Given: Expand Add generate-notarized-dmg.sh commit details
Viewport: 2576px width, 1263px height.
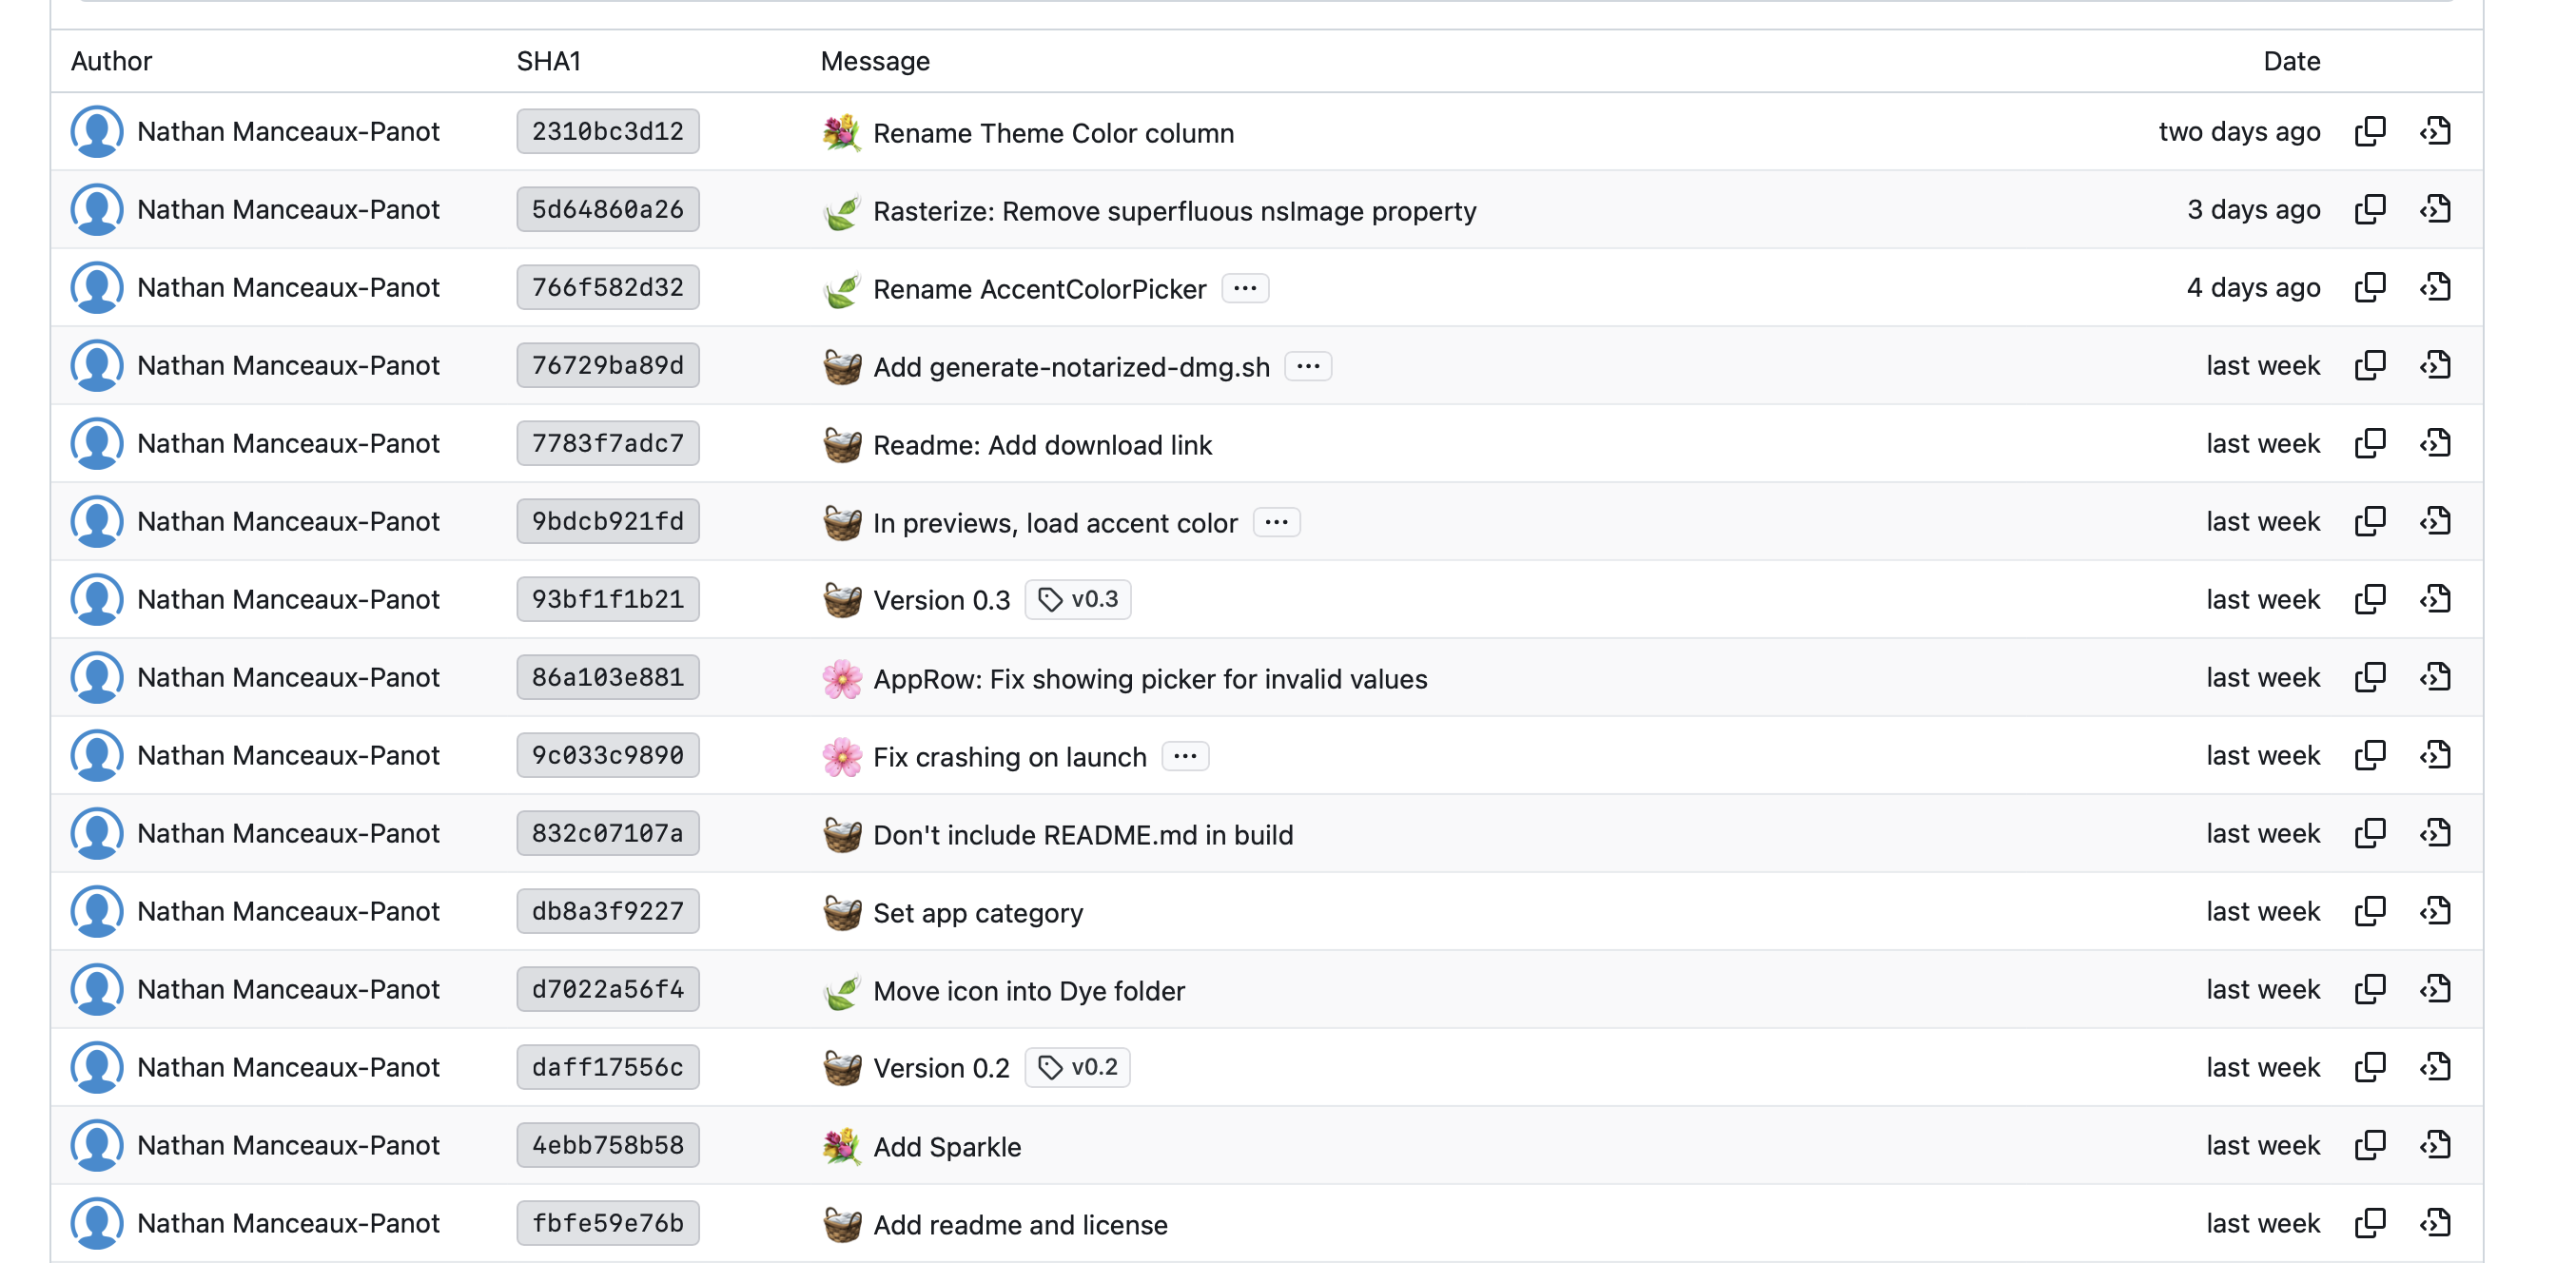Looking at the screenshot, I should [x=1307, y=366].
